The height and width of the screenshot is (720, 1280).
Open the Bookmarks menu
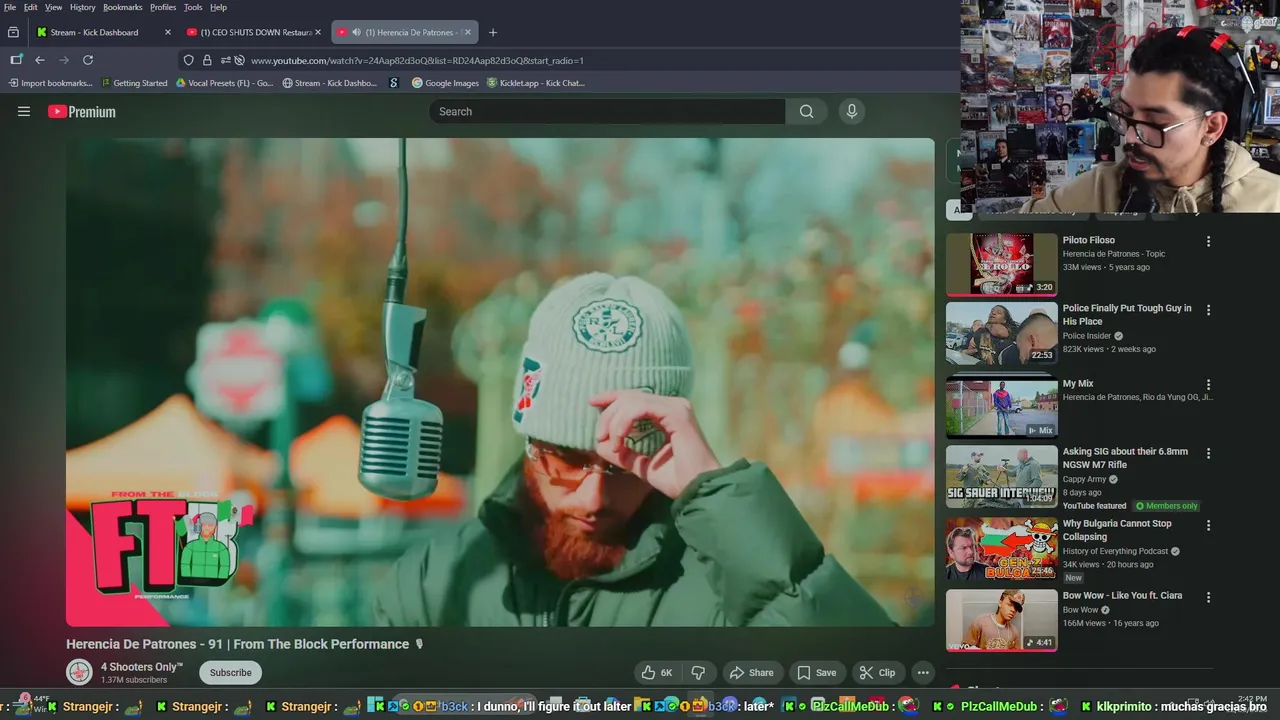click(123, 7)
